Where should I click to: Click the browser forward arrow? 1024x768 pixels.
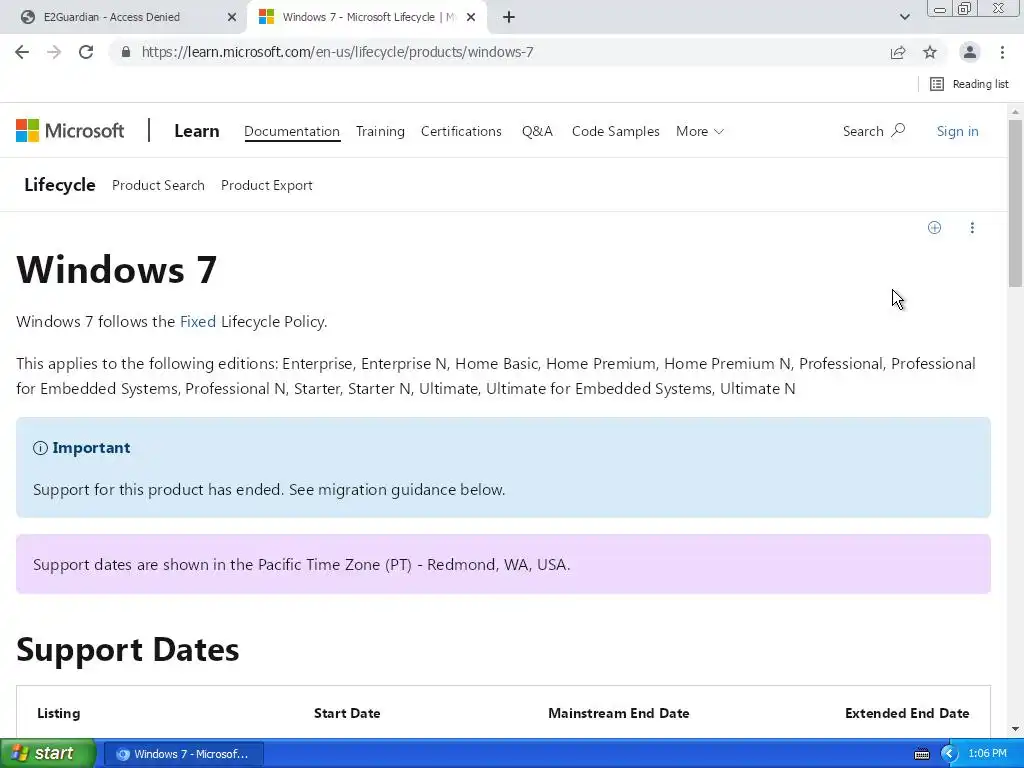click(x=54, y=52)
